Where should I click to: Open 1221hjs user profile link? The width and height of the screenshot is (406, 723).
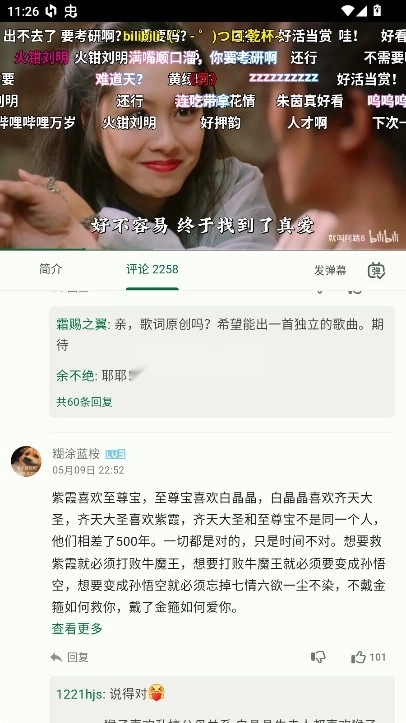(x=80, y=694)
